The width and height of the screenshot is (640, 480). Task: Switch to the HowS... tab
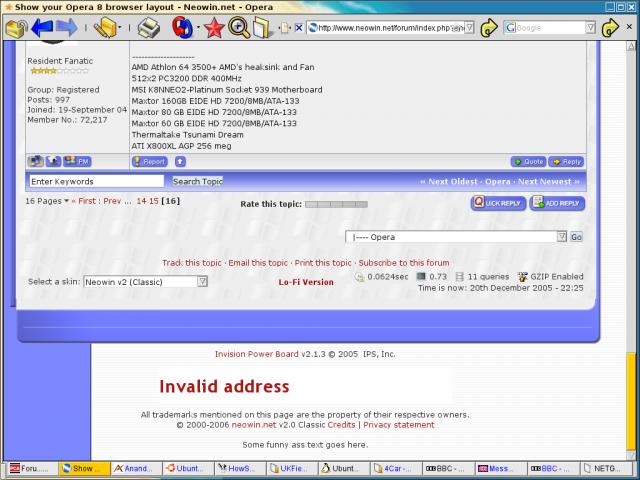point(241,469)
